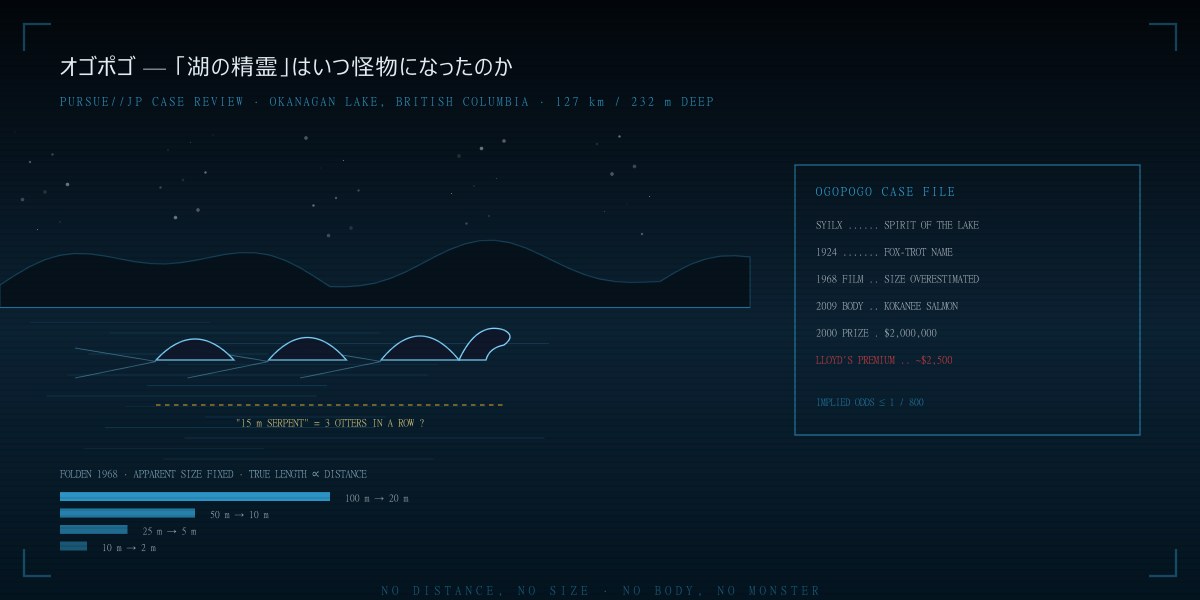The image size is (1200, 600).
Task: Click the "15 m SERPENT" = 3 otters caption
Action: point(330,424)
